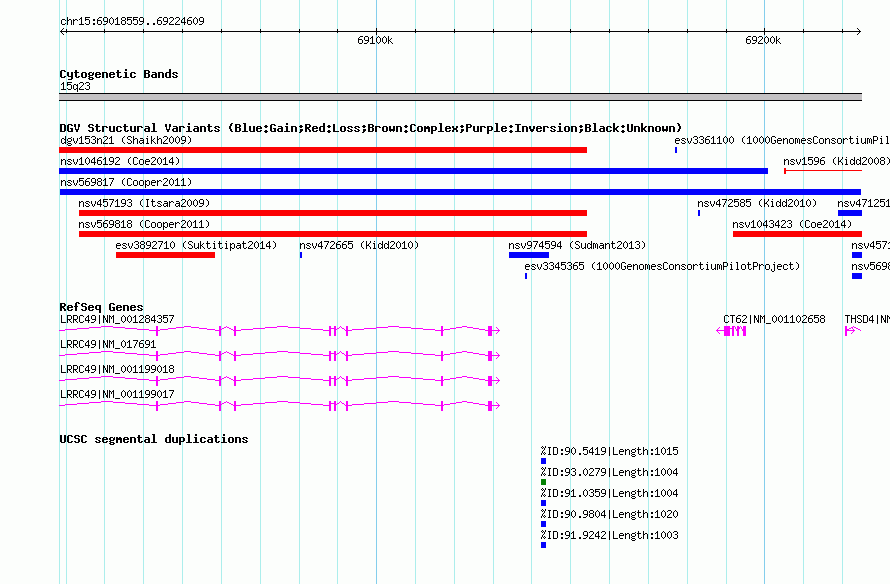Click the %ID:93.0279|Length:1004 label

click(x=610, y=472)
